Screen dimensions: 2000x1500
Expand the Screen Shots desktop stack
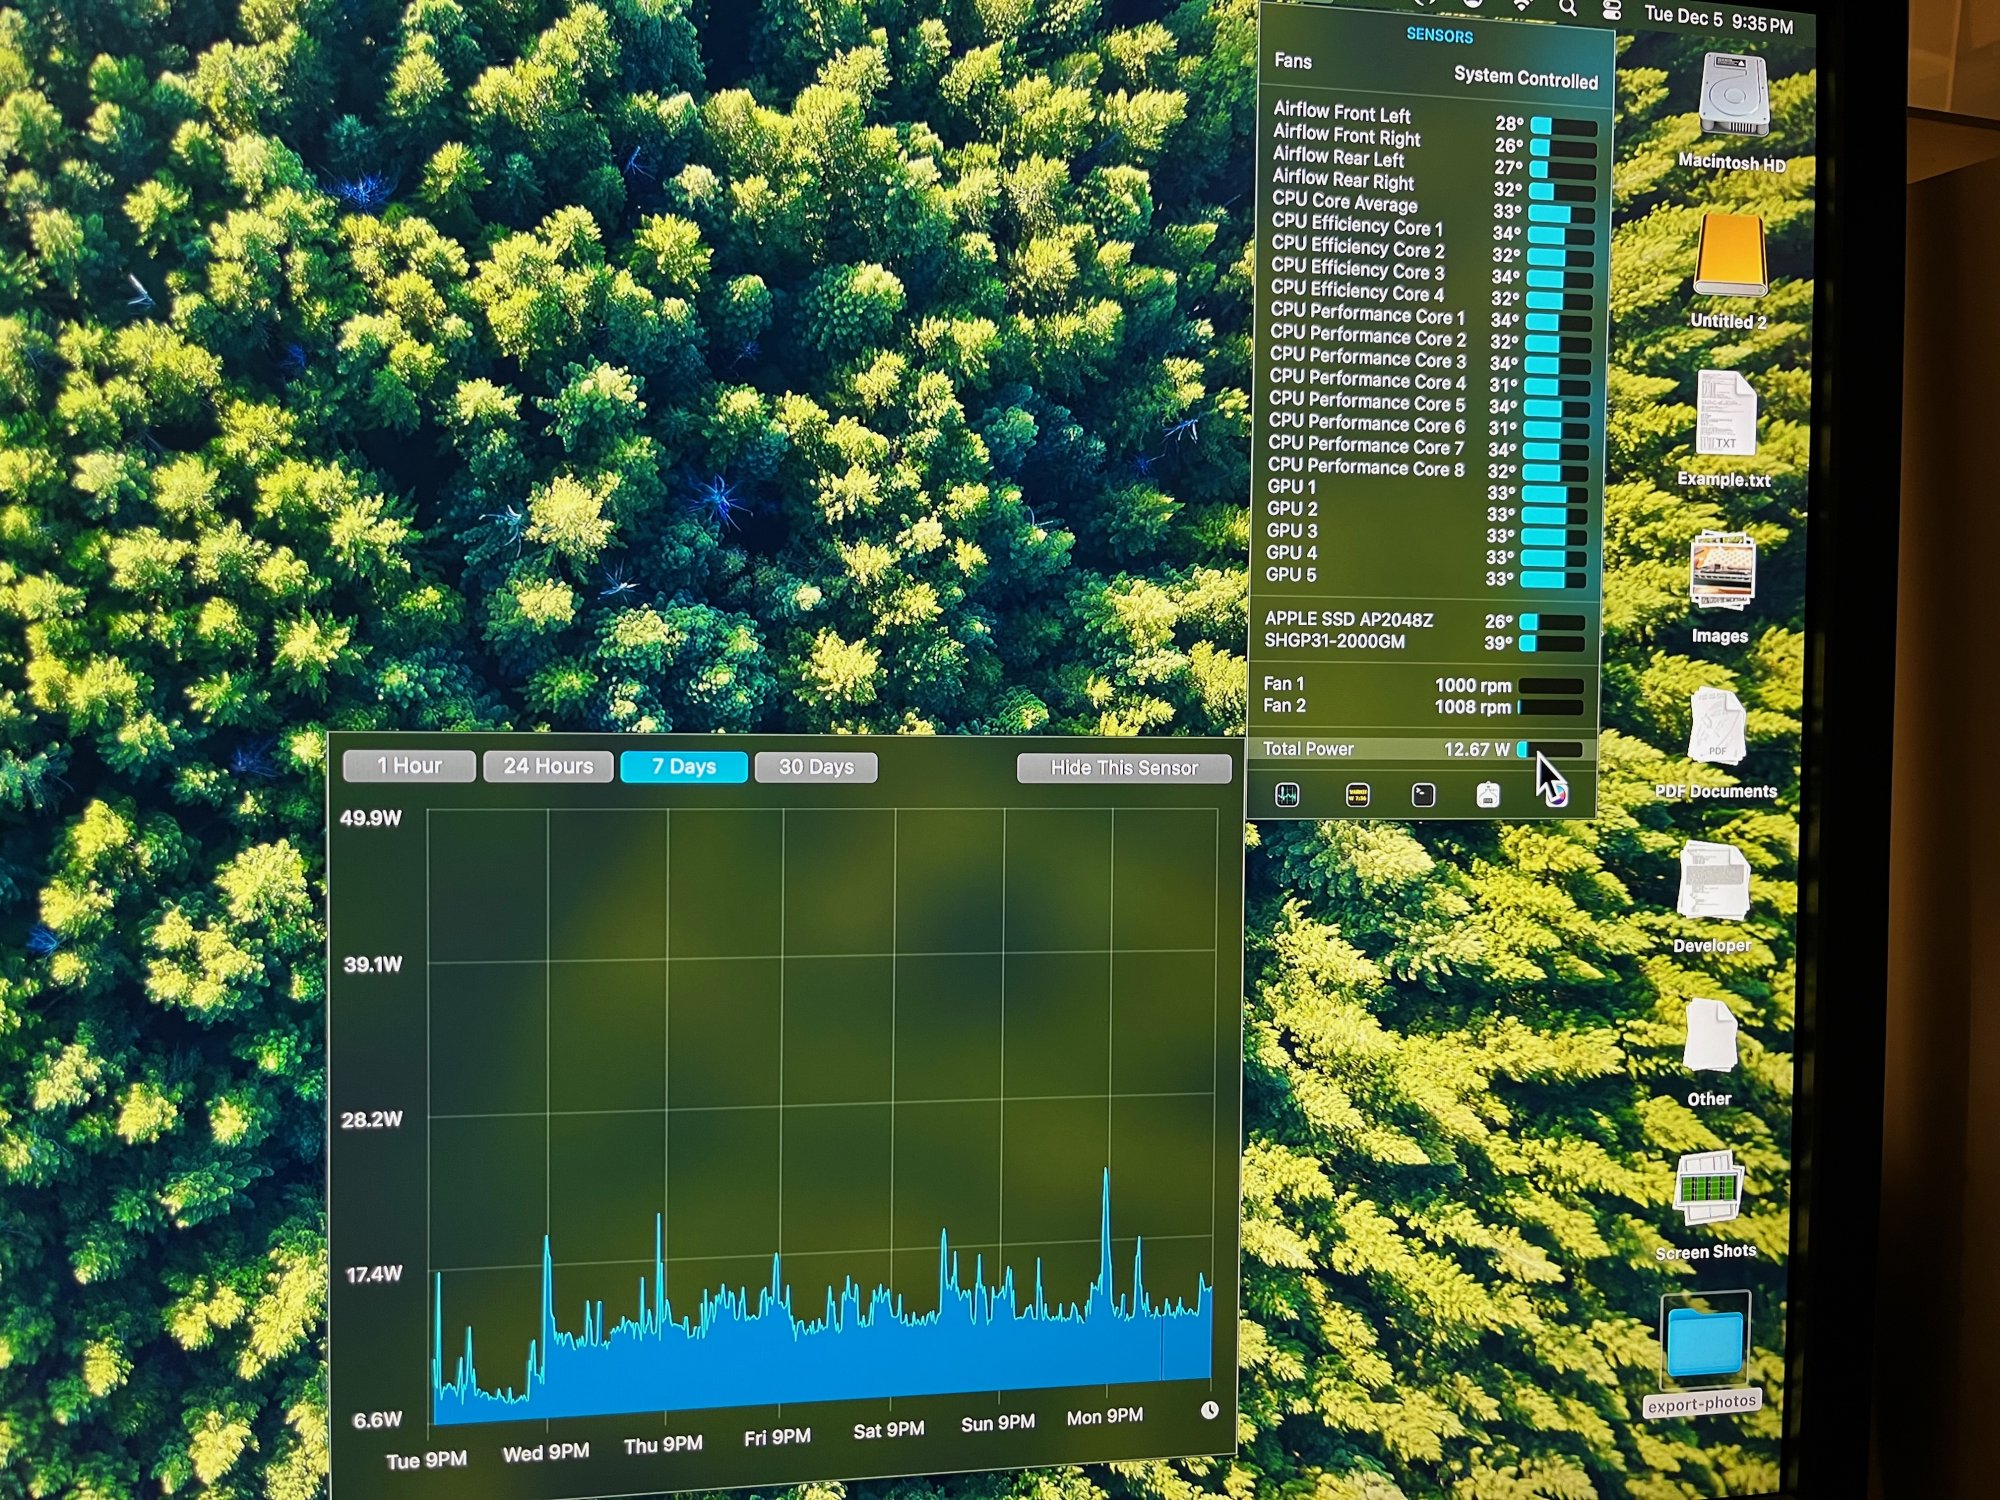point(1707,1190)
